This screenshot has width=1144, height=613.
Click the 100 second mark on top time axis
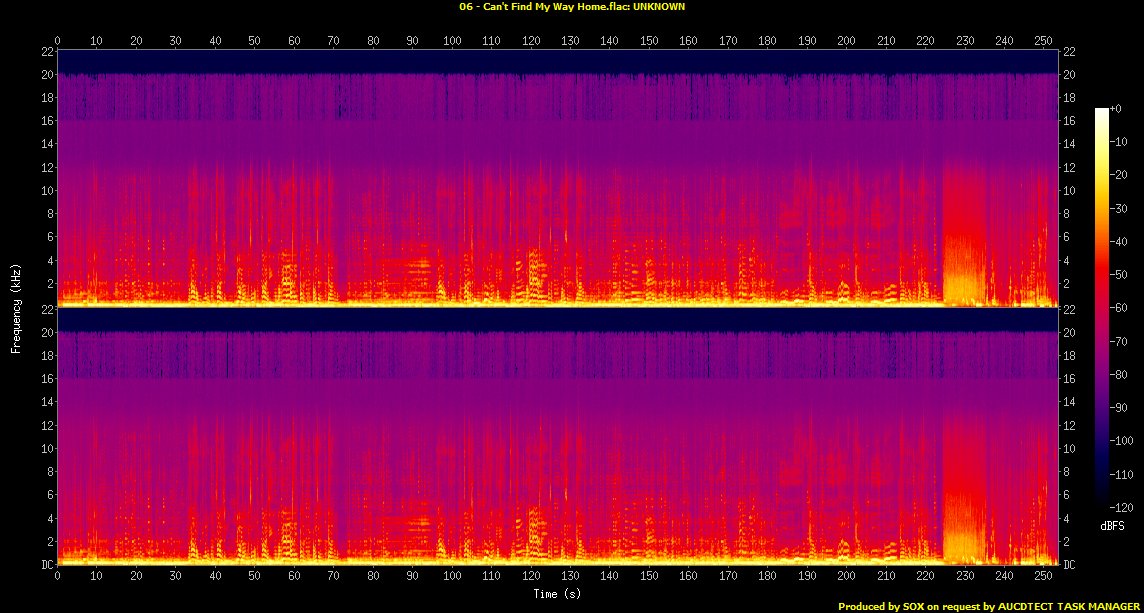click(x=452, y=41)
